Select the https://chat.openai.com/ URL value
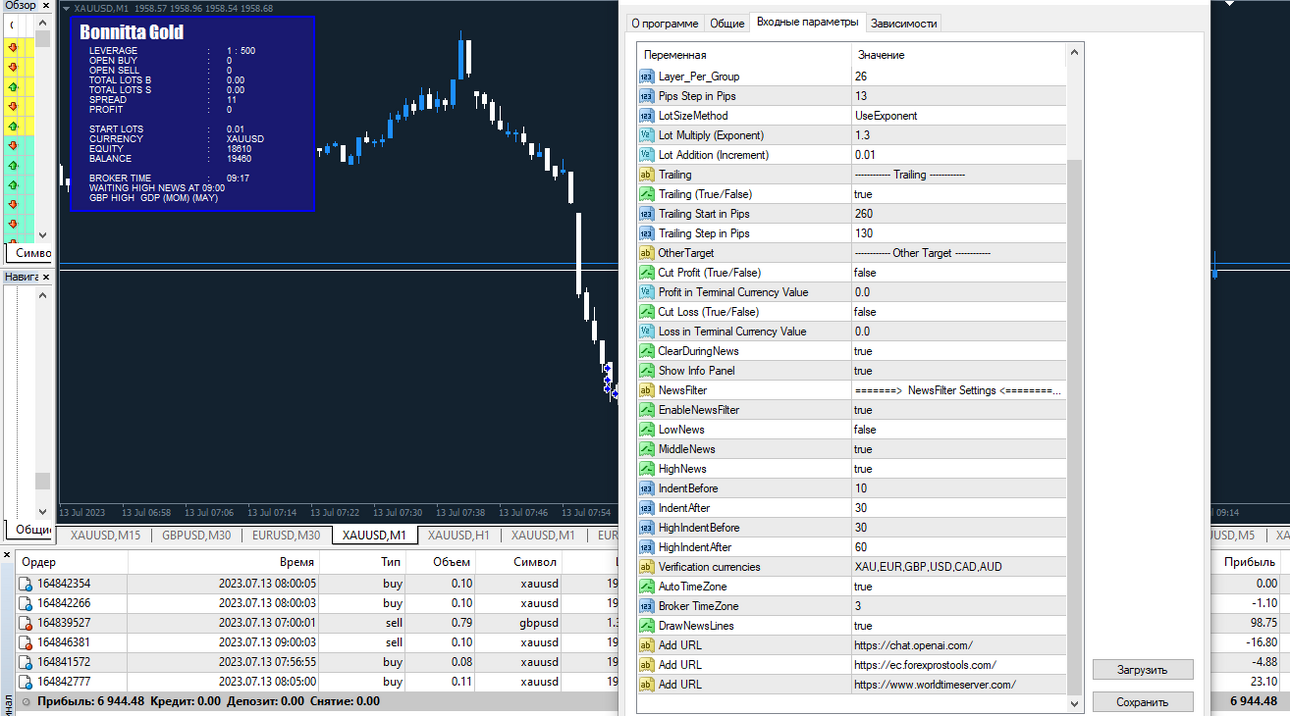This screenshot has width=1290, height=716. point(958,645)
